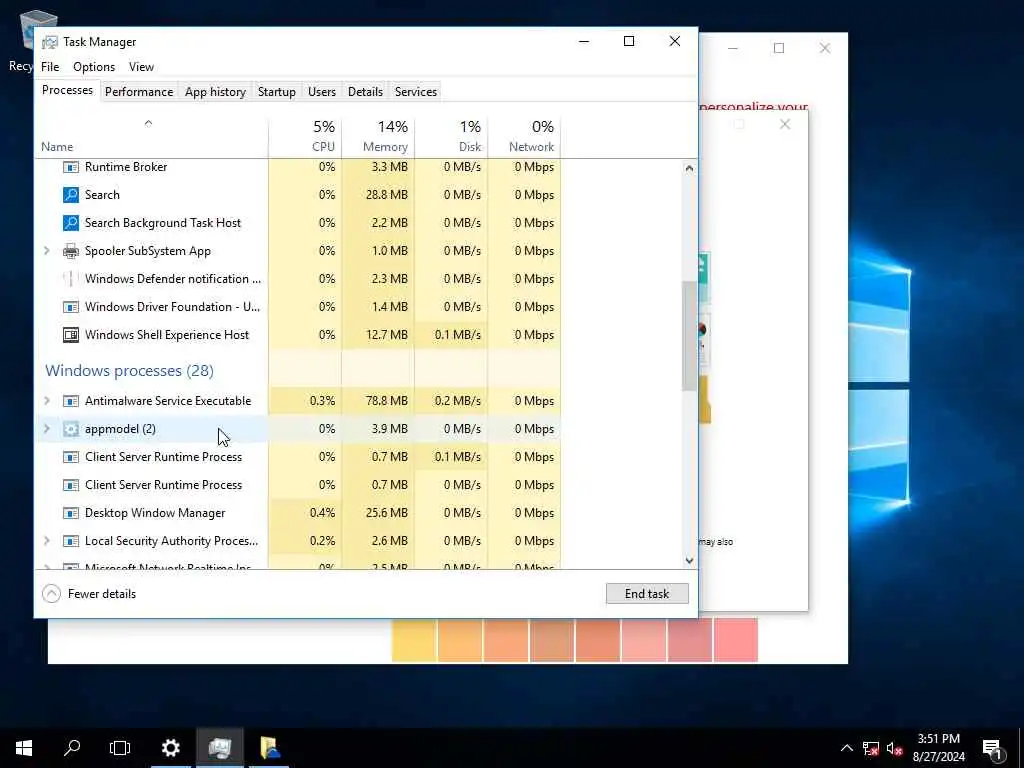Click the Local Security Authority Process icon

point(71,541)
